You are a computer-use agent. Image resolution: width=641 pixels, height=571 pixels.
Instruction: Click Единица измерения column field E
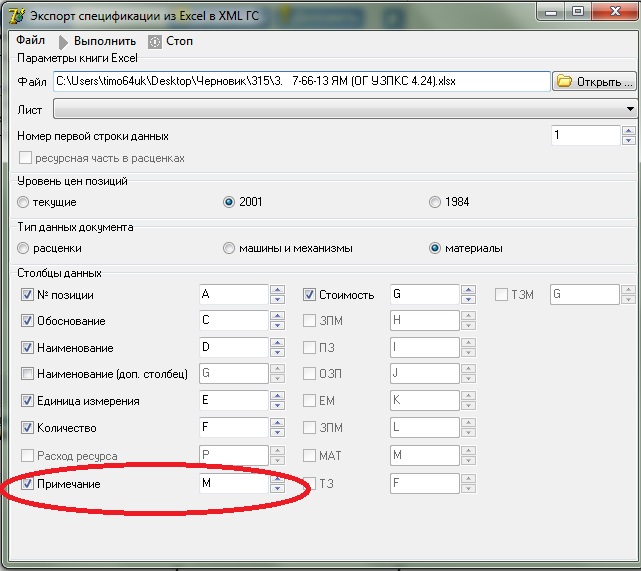pyautogui.click(x=233, y=400)
